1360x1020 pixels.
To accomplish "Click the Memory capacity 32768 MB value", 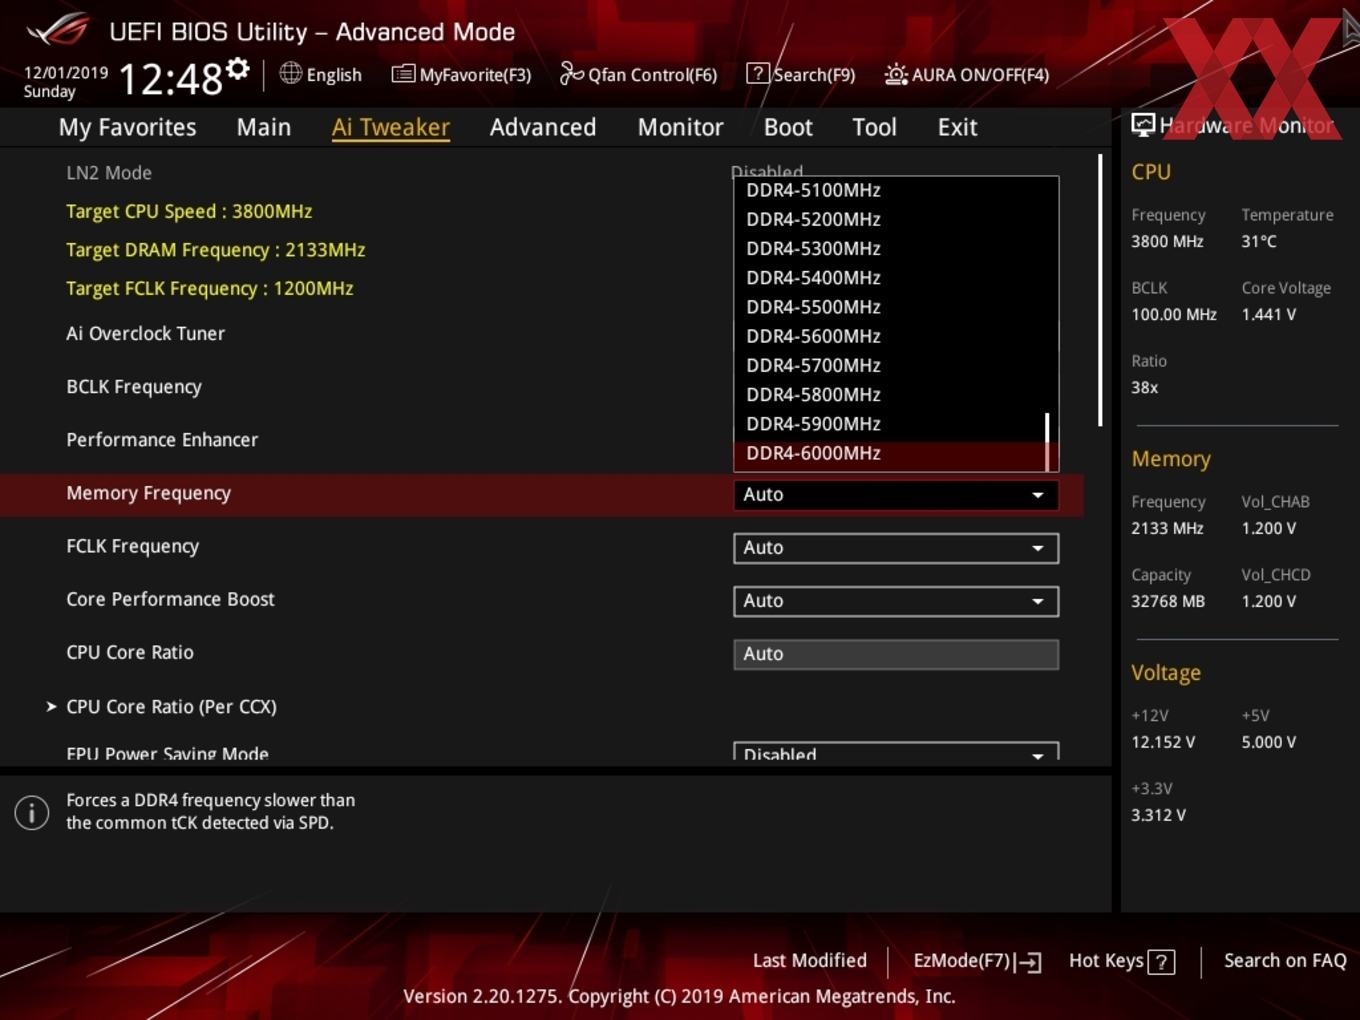I will (x=1167, y=601).
